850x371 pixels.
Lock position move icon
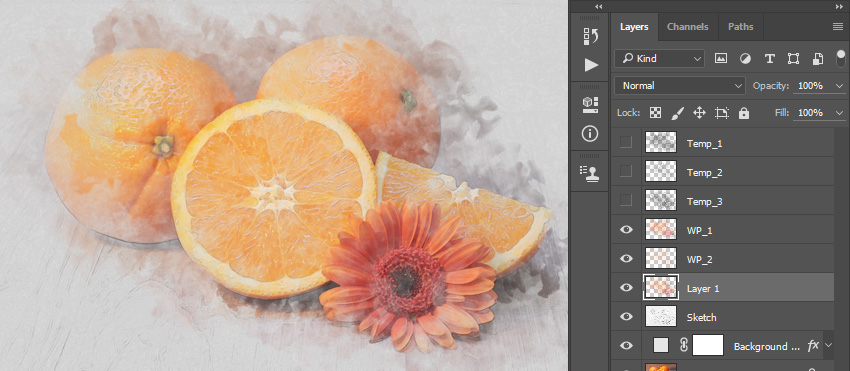coord(699,113)
